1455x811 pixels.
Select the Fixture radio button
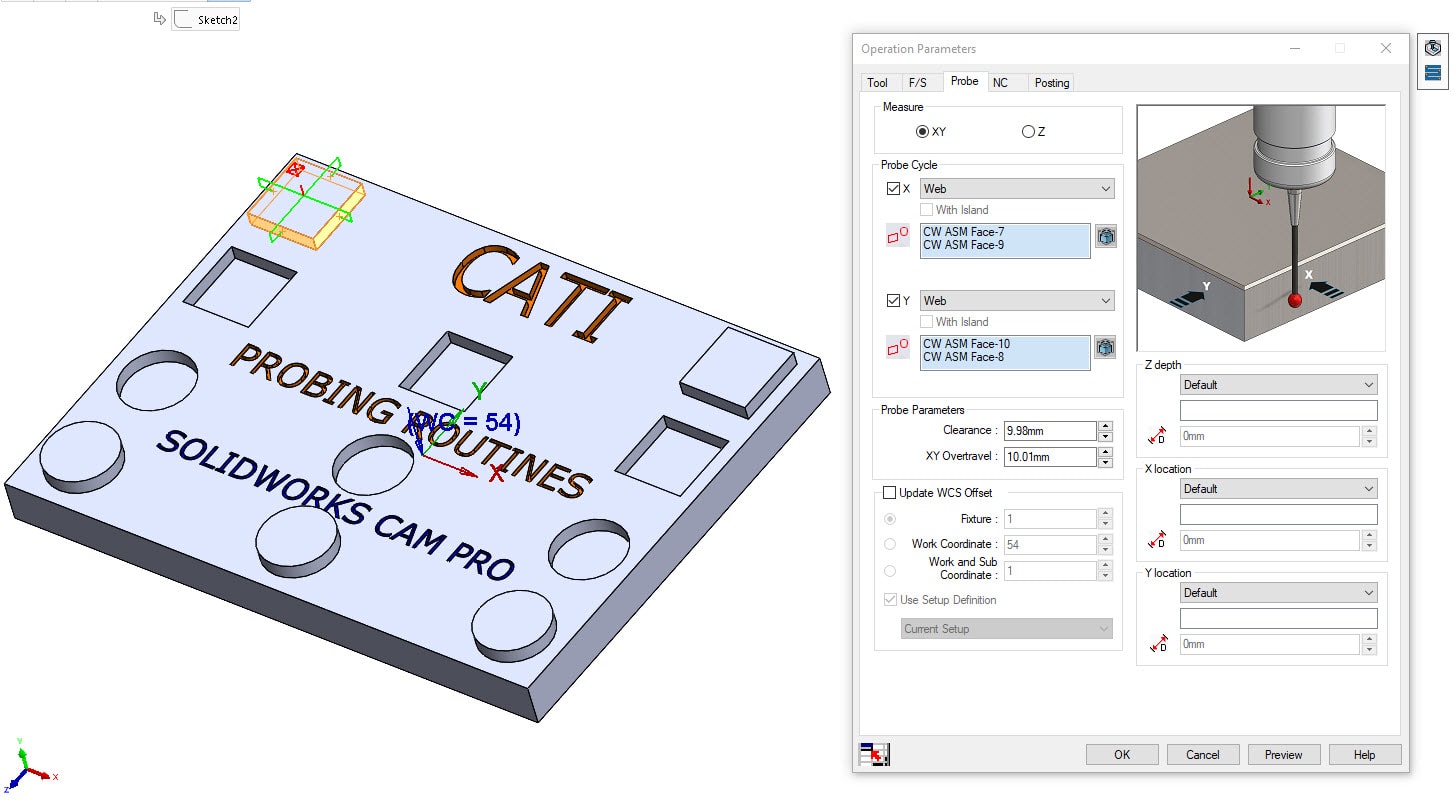(890, 519)
